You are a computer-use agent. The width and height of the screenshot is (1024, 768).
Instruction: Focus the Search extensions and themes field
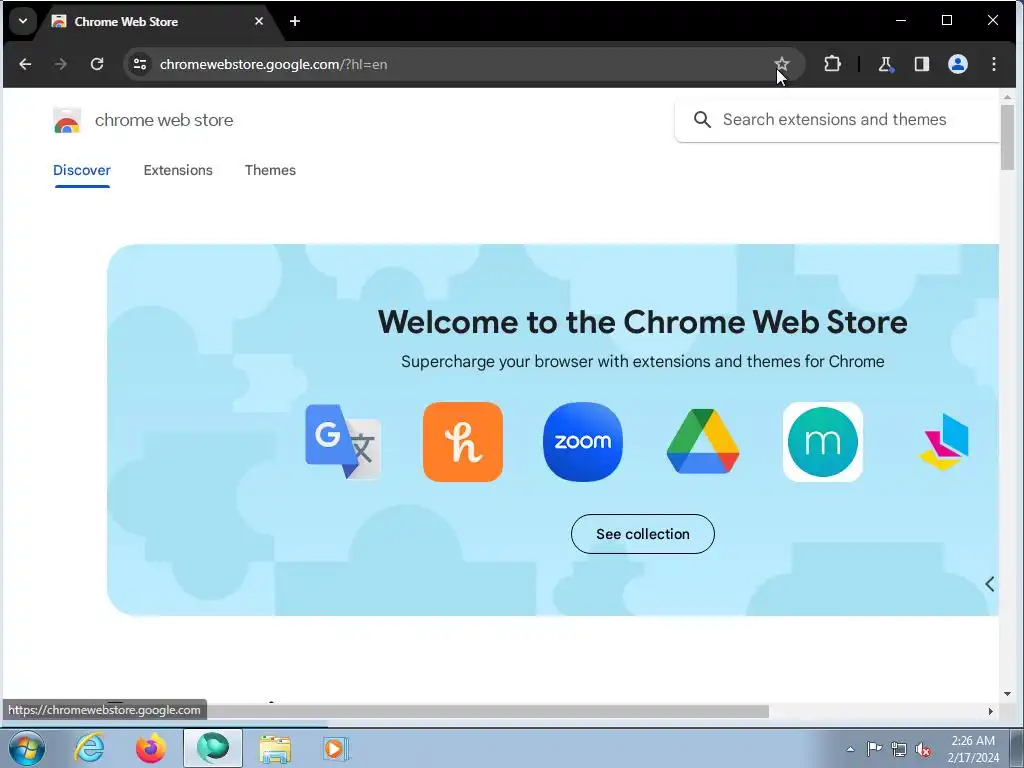[837, 120]
